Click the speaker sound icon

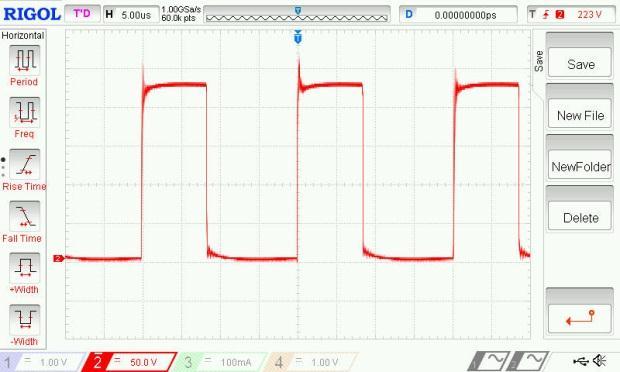600,361
